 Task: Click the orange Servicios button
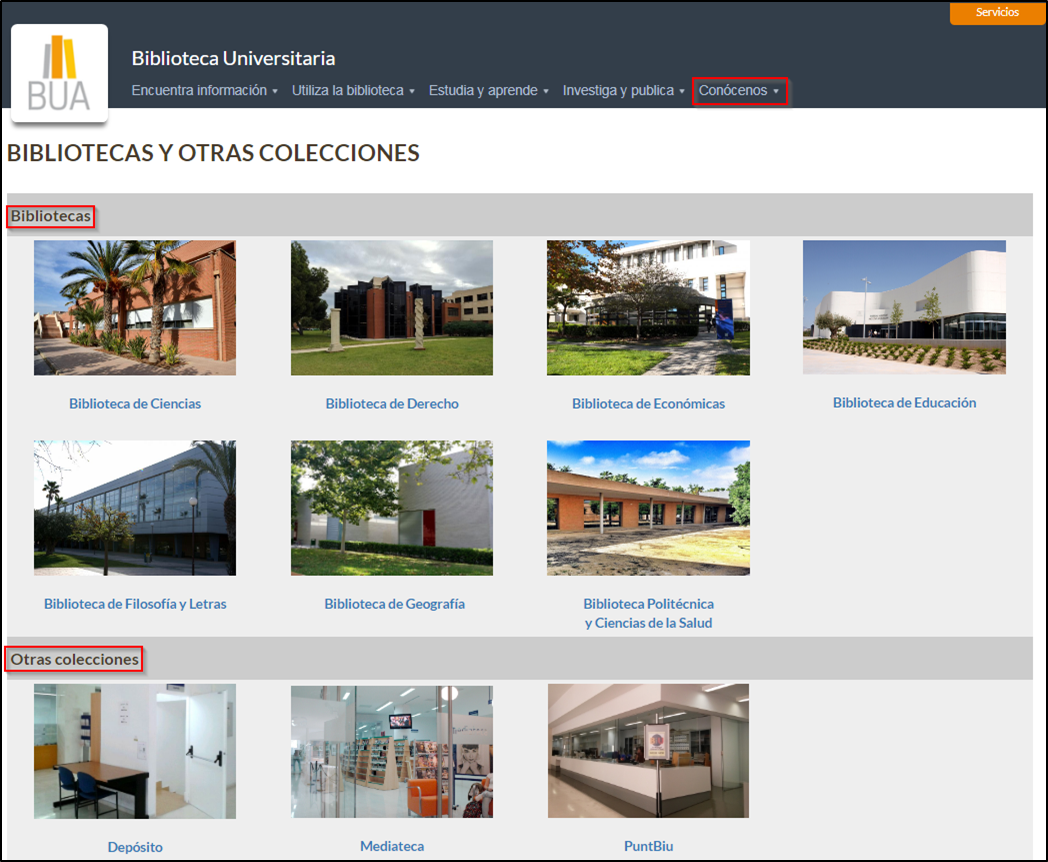pyautogui.click(x=997, y=13)
